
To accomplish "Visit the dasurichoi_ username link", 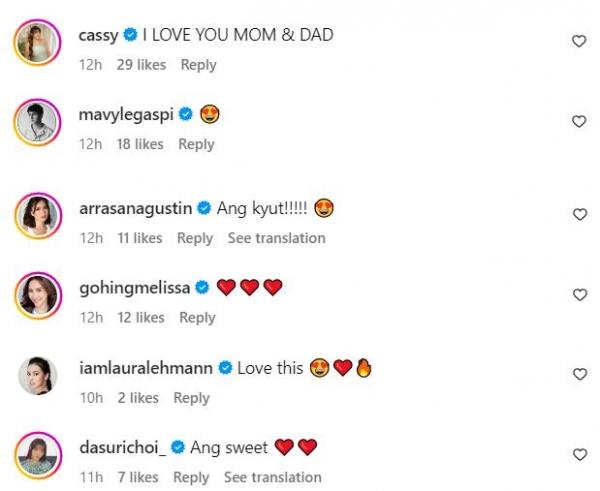I will tap(123, 447).
